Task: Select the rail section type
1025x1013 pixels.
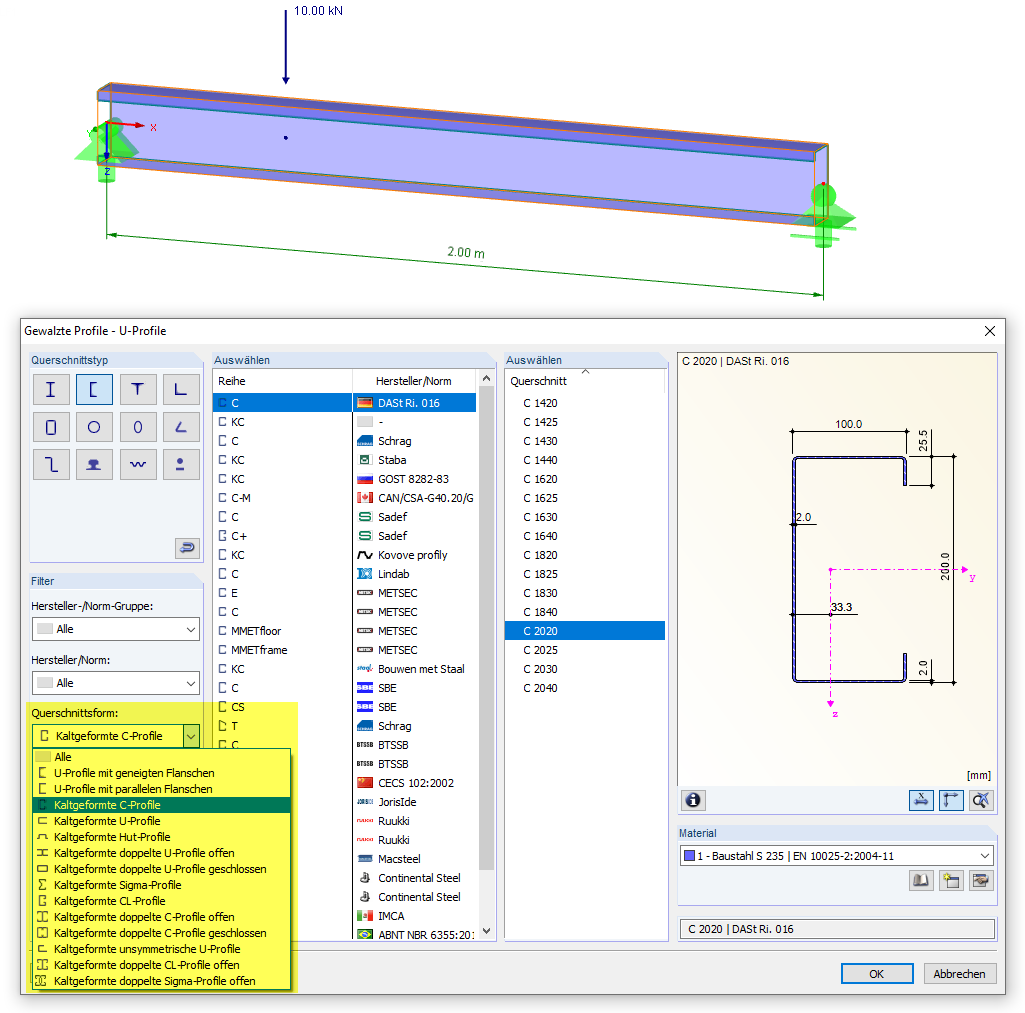Action: point(94,465)
